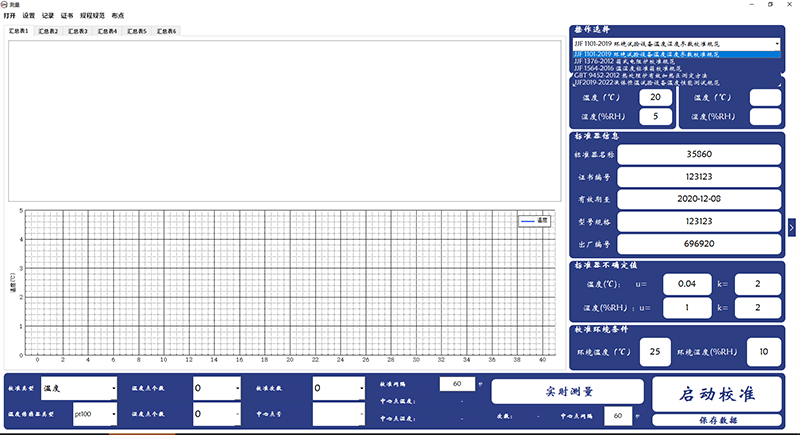The image size is (800, 435).
Task: Click the humidity k value field
Action: pos(758,308)
